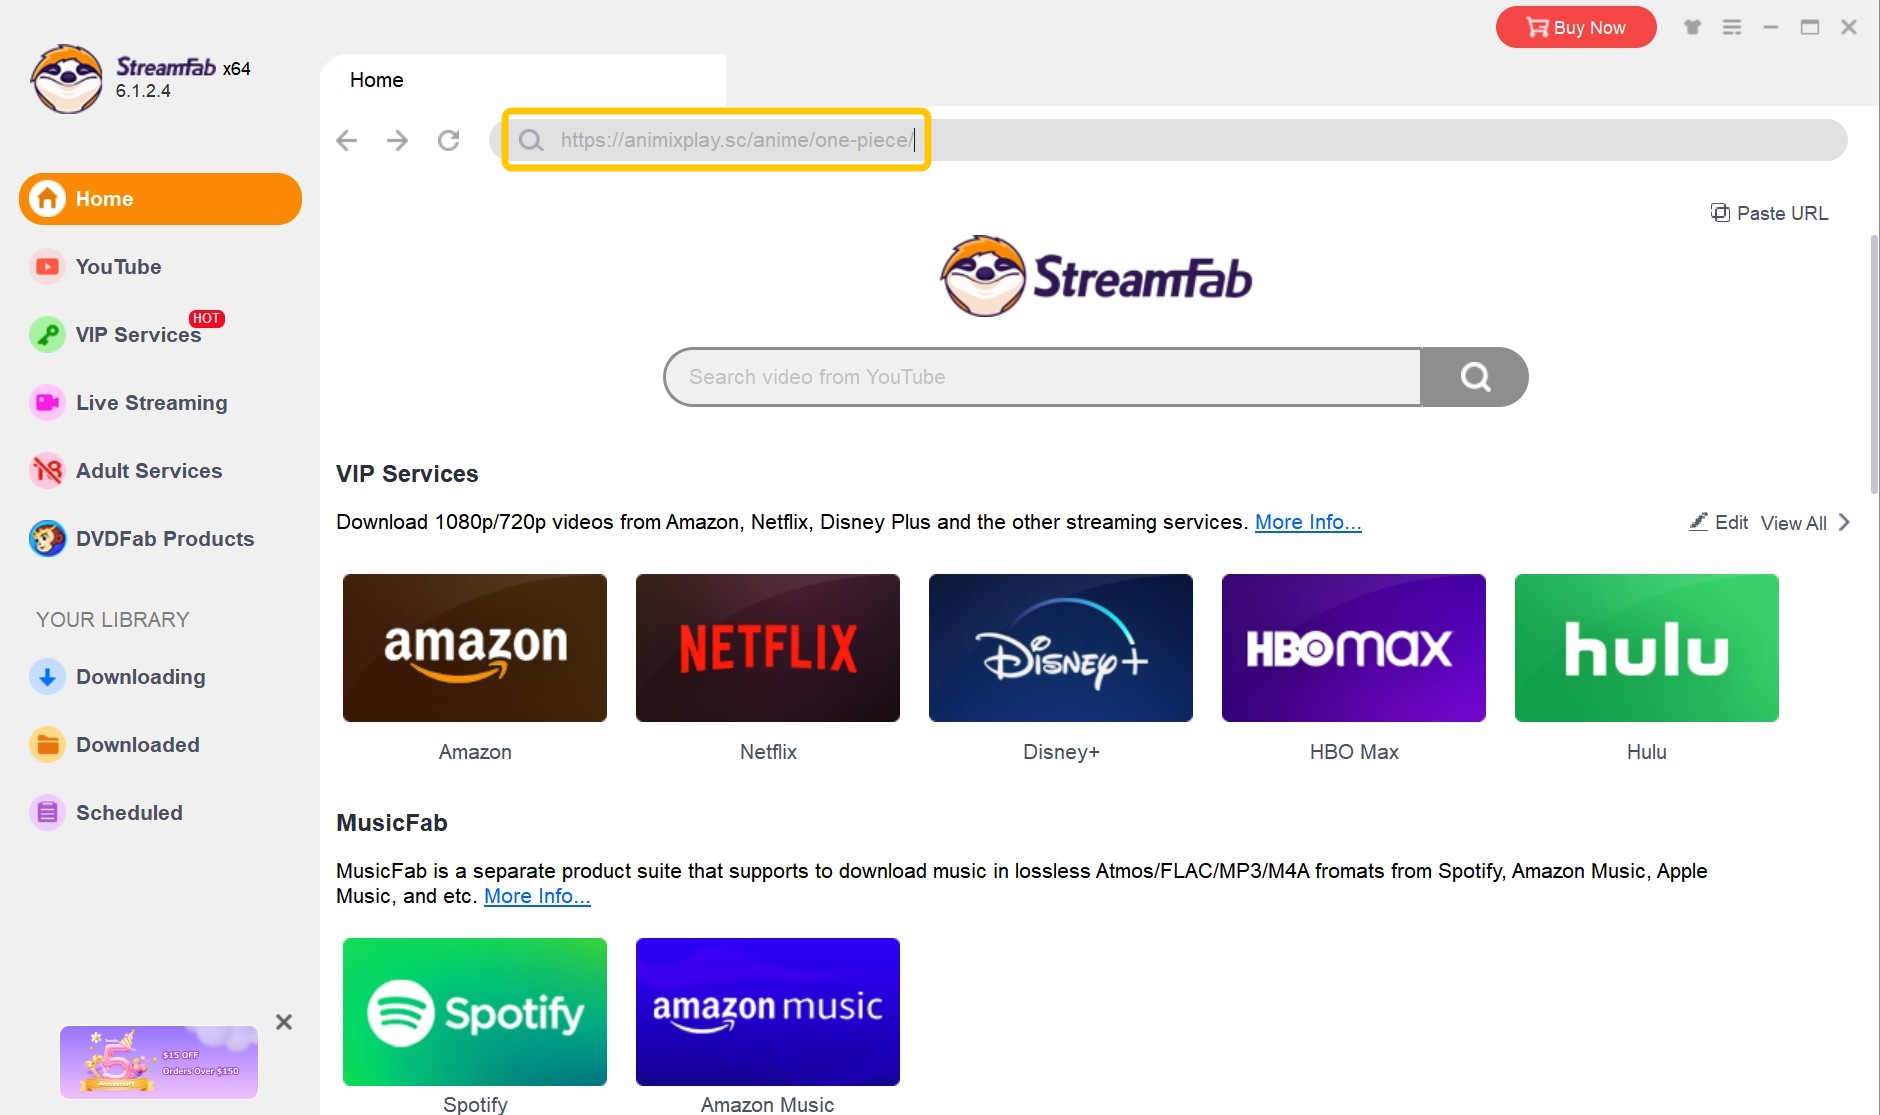Click the VIP Services key icon

[47, 335]
